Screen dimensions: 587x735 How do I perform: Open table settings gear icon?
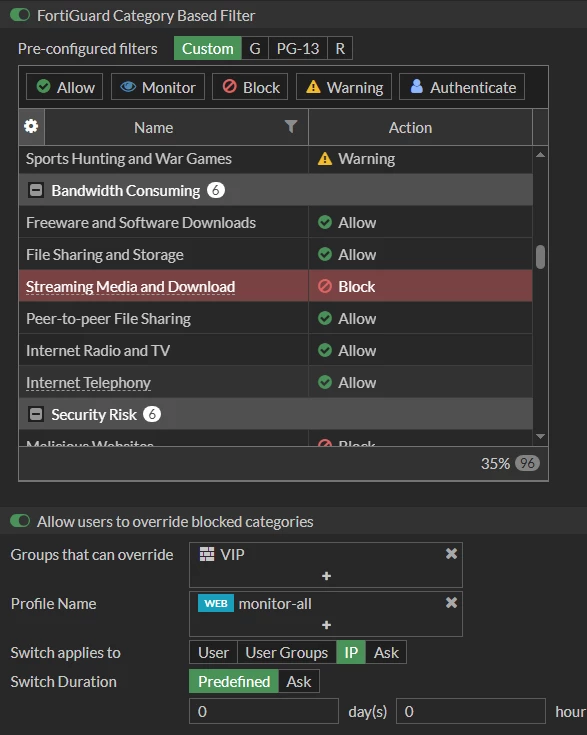coord(31,127)
